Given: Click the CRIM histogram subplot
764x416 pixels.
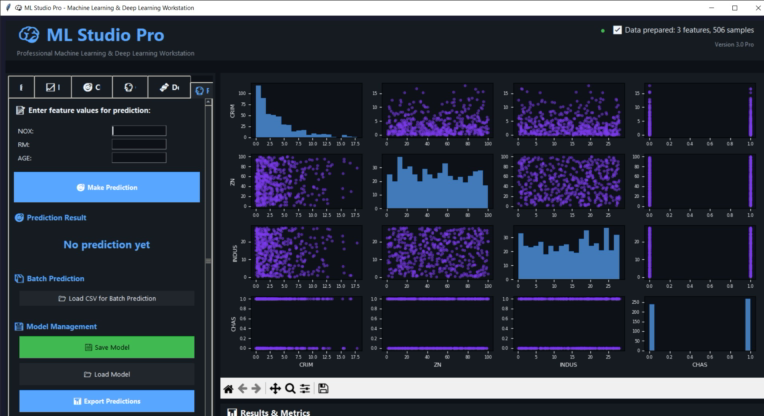Looking at the screenshot, I should click(x=306, y=110).
